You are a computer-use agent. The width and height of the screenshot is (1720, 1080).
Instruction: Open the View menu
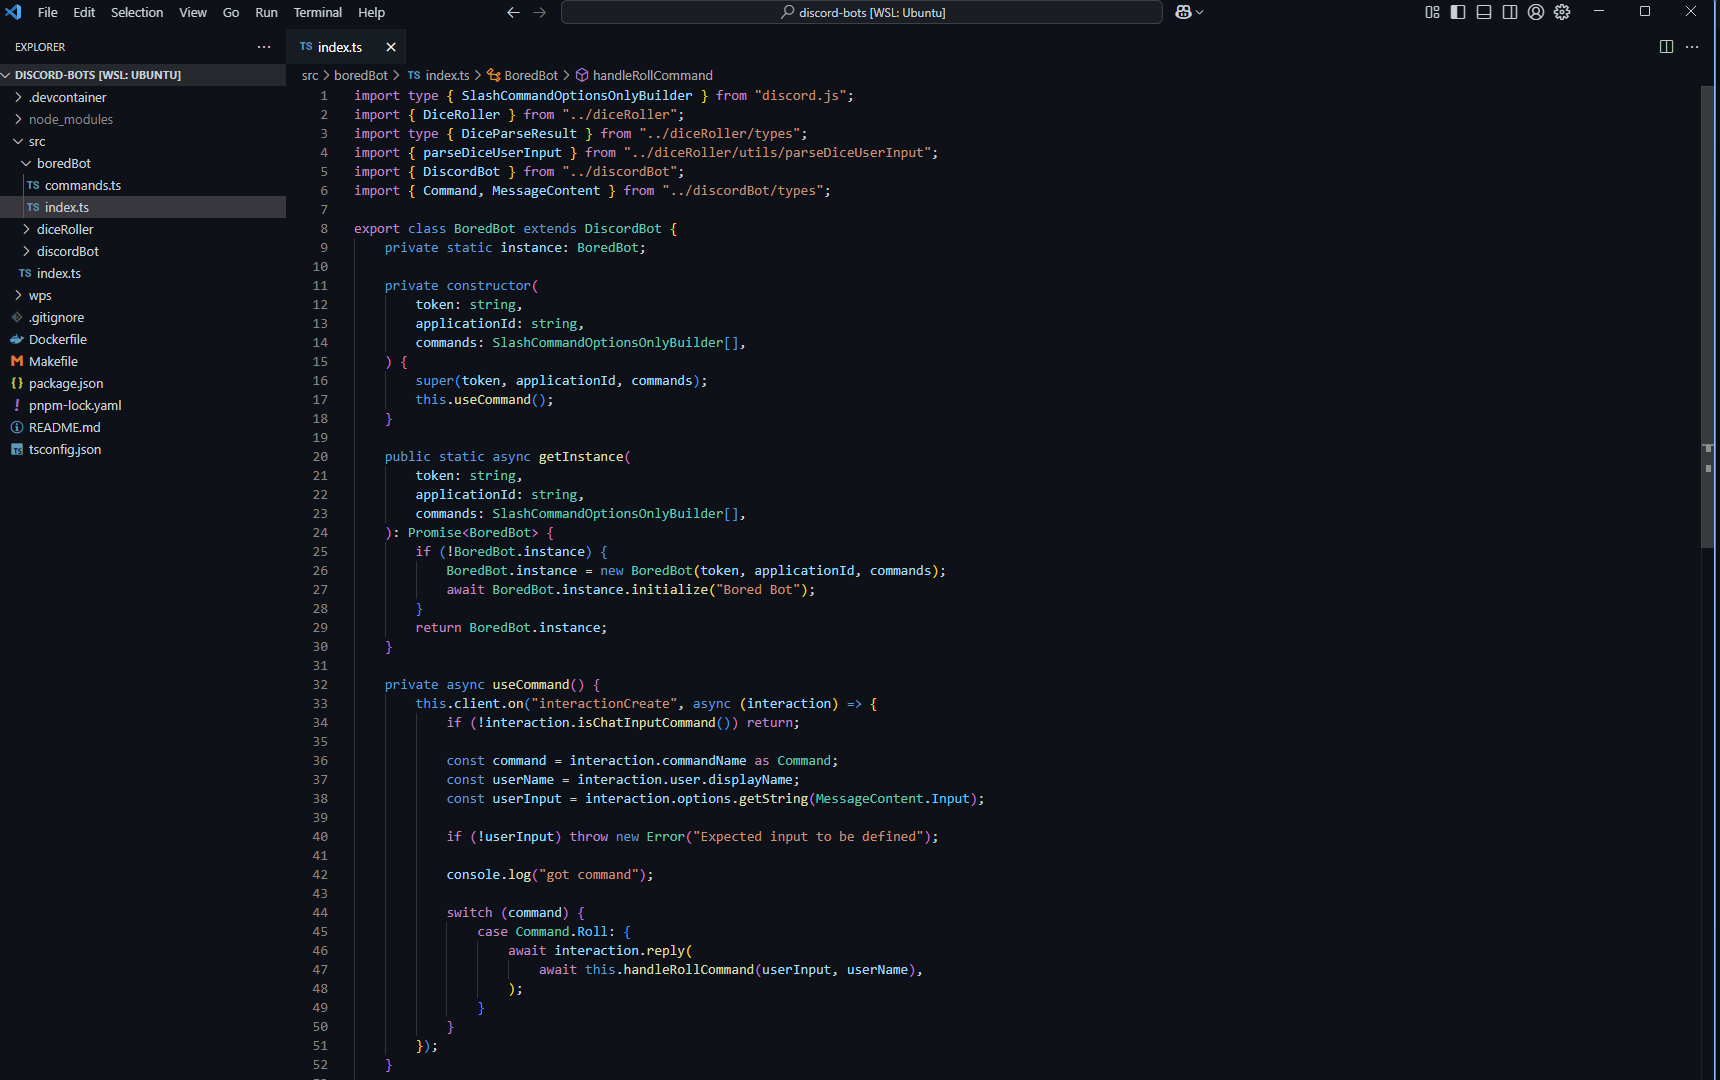193,12
